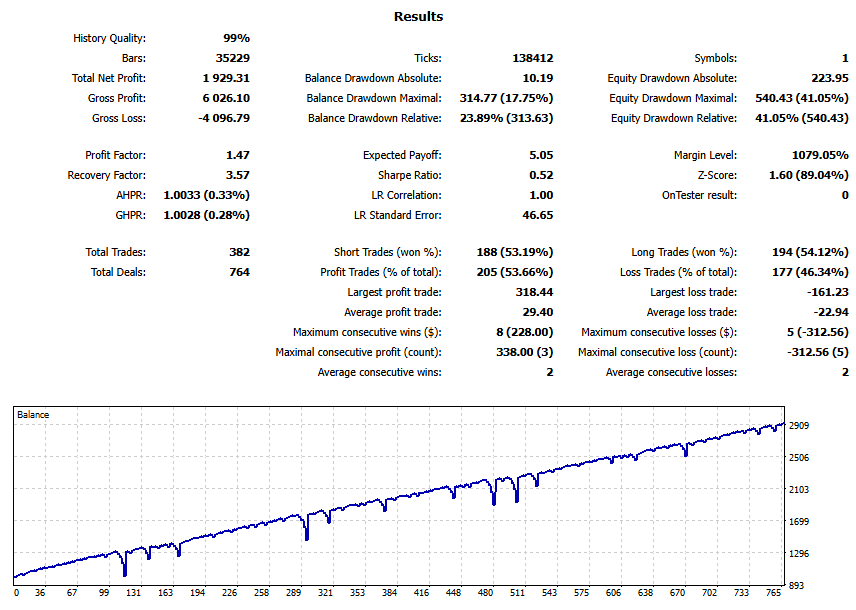Click the Gross Loss value -4 096.79
The height and width of the screenshot is (610, 856).
223,118
